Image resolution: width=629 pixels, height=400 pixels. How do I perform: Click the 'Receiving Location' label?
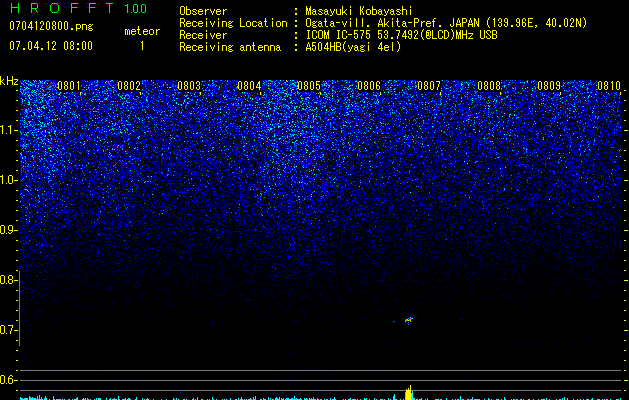click(233, 23)
